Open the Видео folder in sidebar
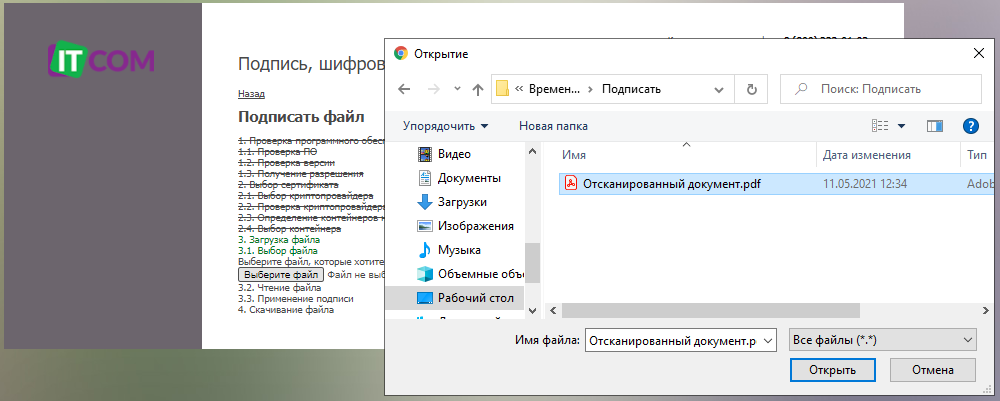Image resolution: width=1000 pixels, height=401 pixels. pyautogui.click(x=453, y=154)
